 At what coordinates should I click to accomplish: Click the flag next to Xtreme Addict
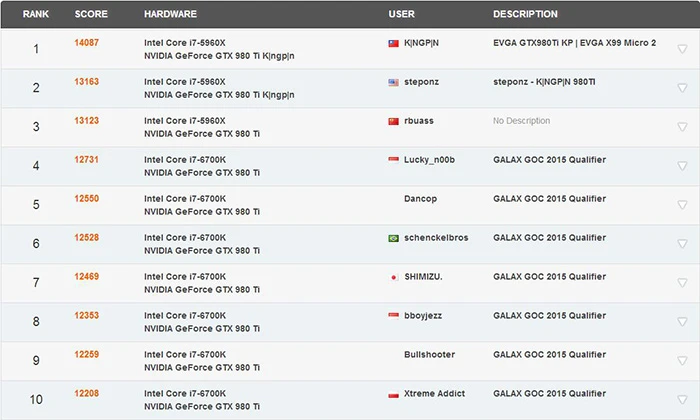pyautogui.click(x=393, y=394)
